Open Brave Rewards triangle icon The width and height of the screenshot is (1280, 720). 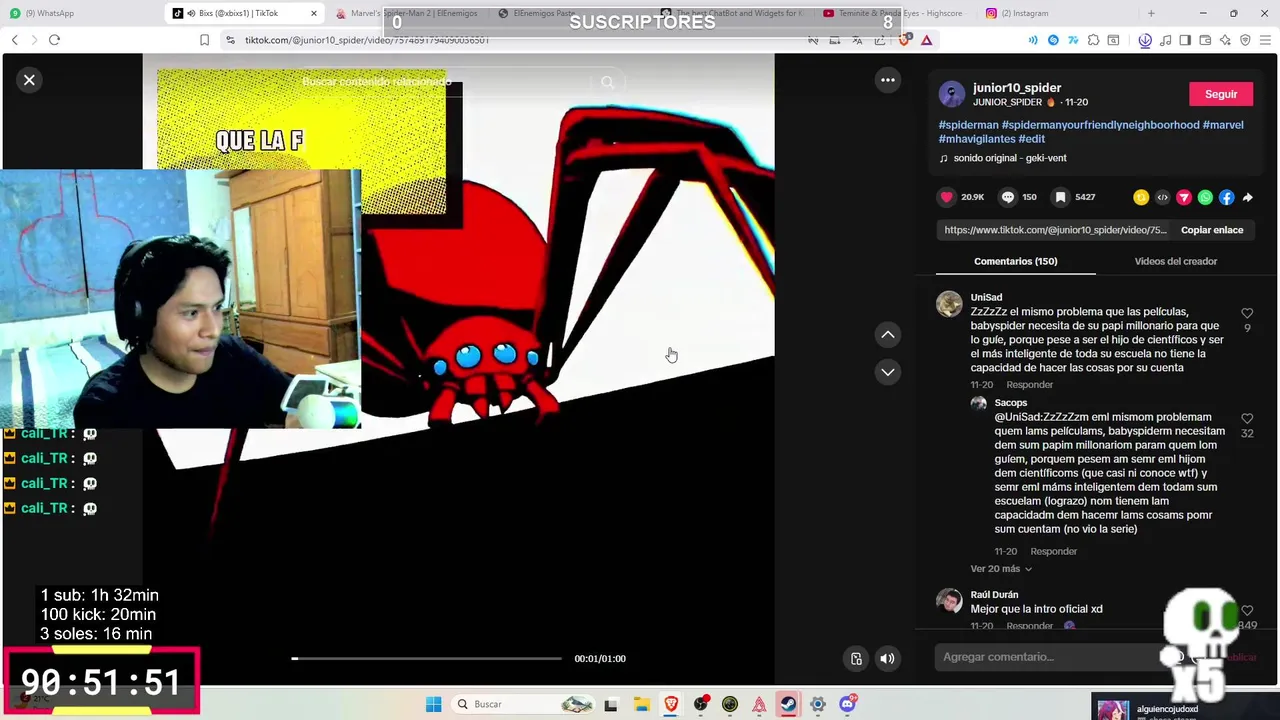[927, 40]
